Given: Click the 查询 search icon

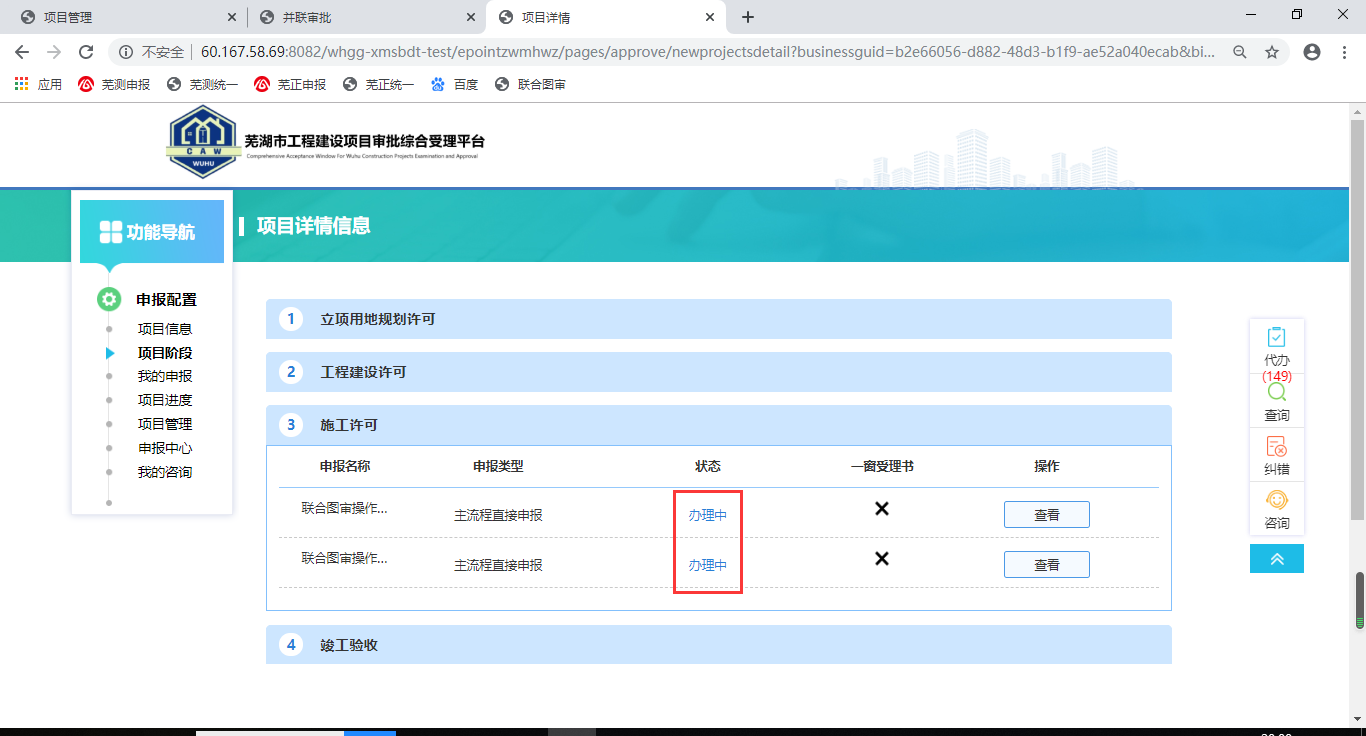Looking at the screenshot, I should tap(1276, 393).
